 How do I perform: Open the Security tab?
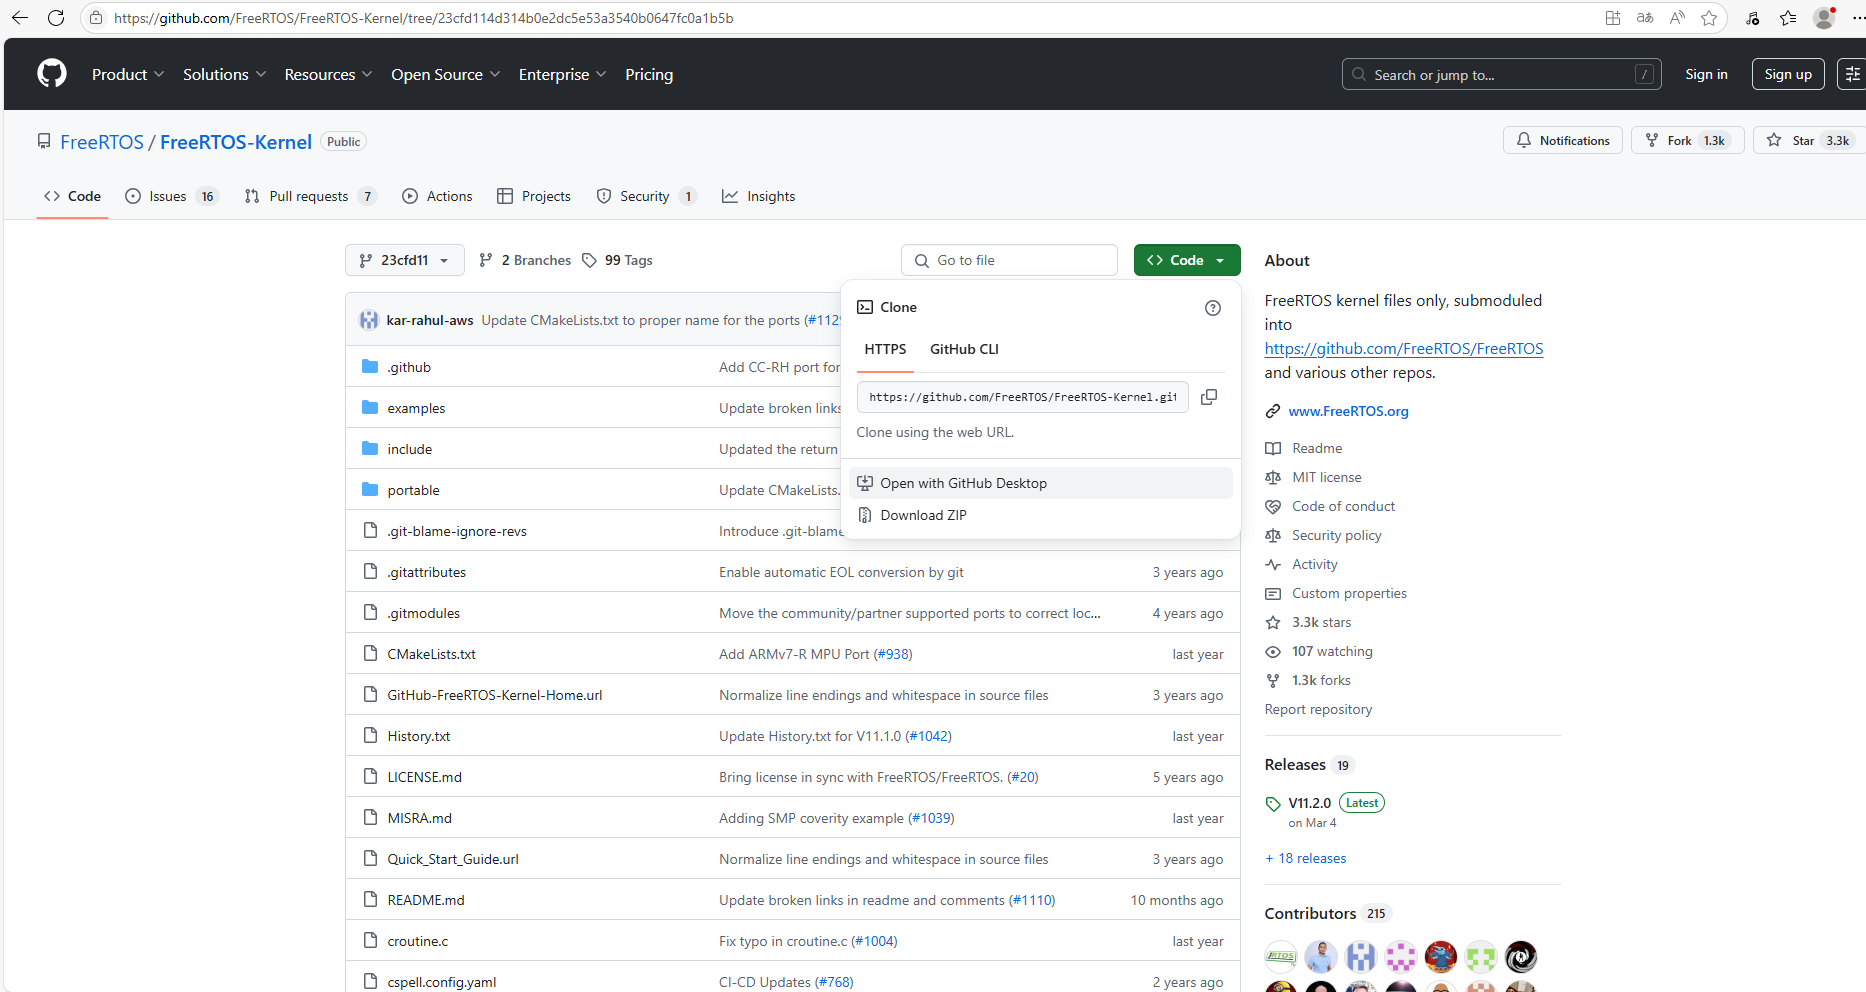(646, 196)
